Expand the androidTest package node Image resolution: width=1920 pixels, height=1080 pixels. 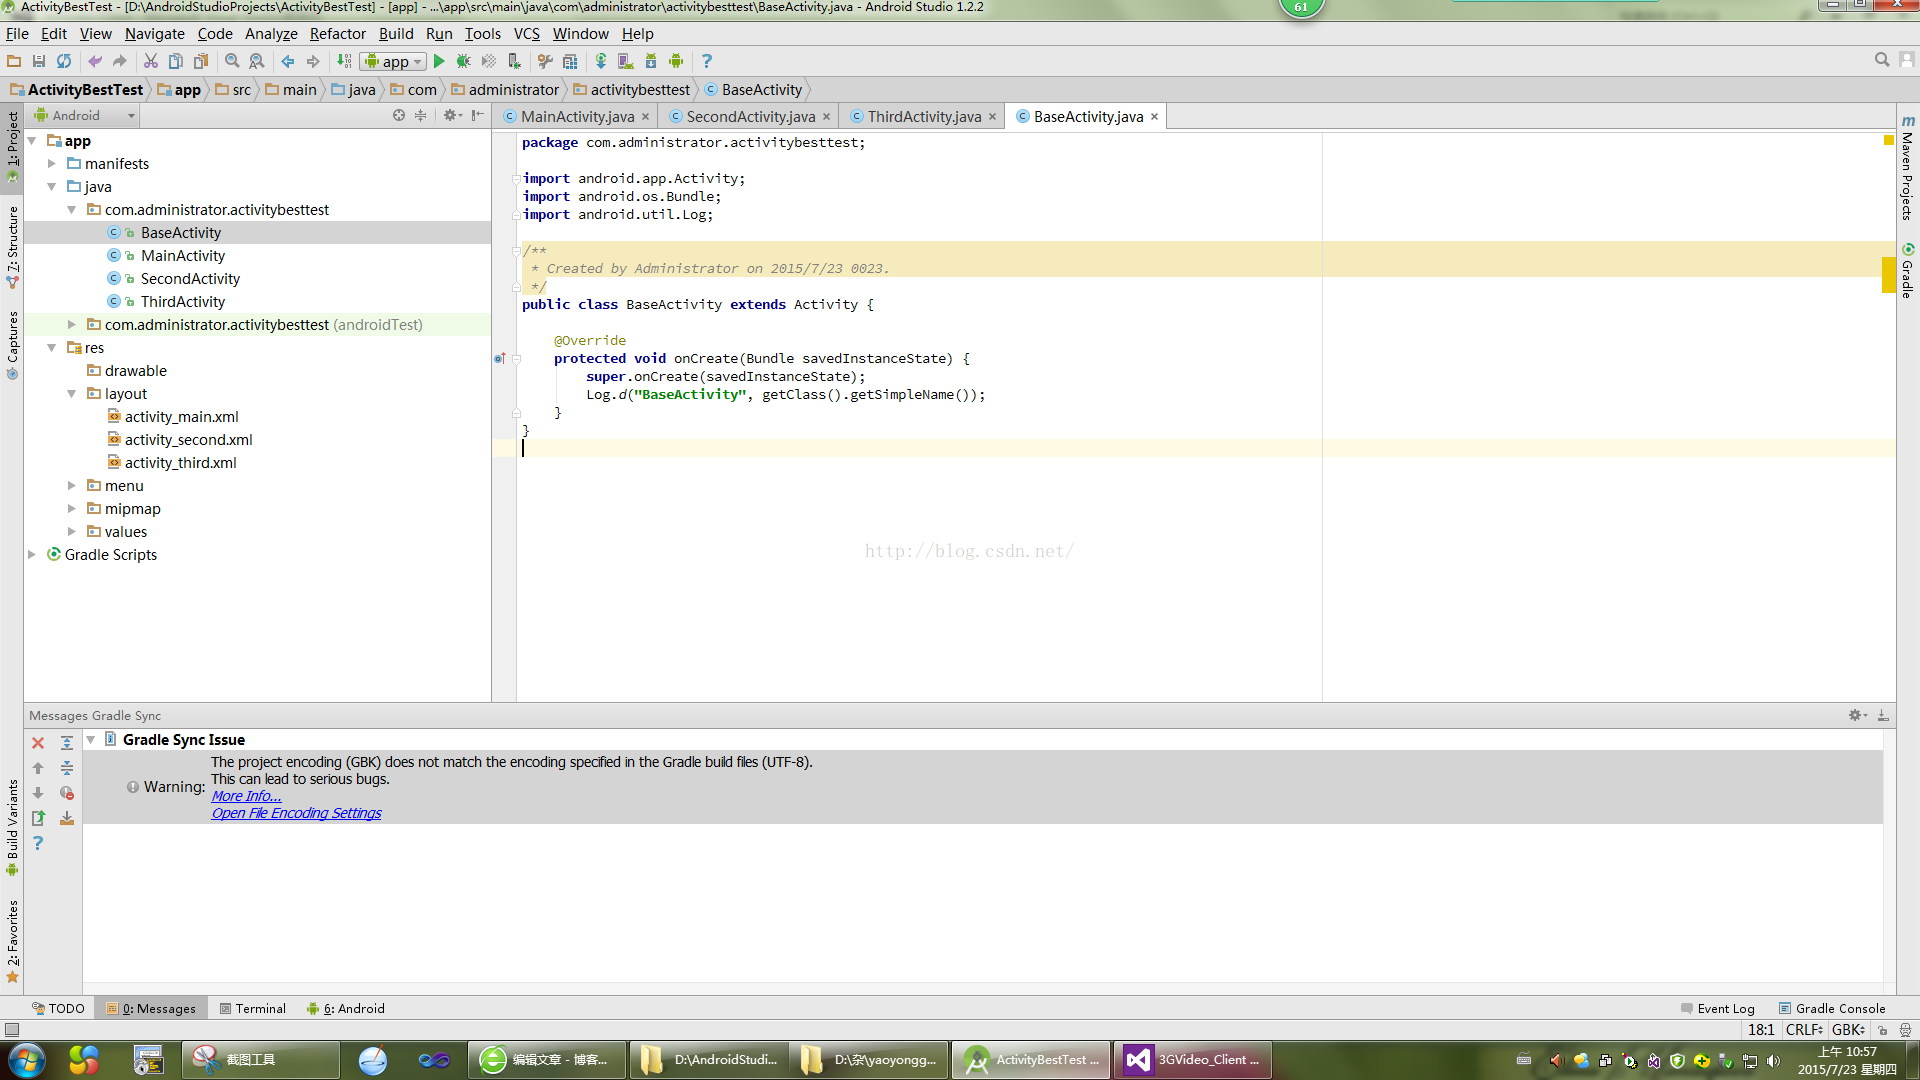point(72,325)
